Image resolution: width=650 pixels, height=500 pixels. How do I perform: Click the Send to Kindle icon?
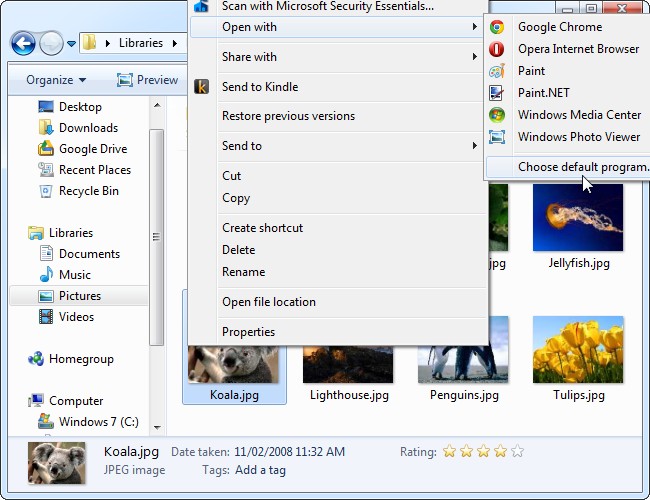[x=201, y=87]
